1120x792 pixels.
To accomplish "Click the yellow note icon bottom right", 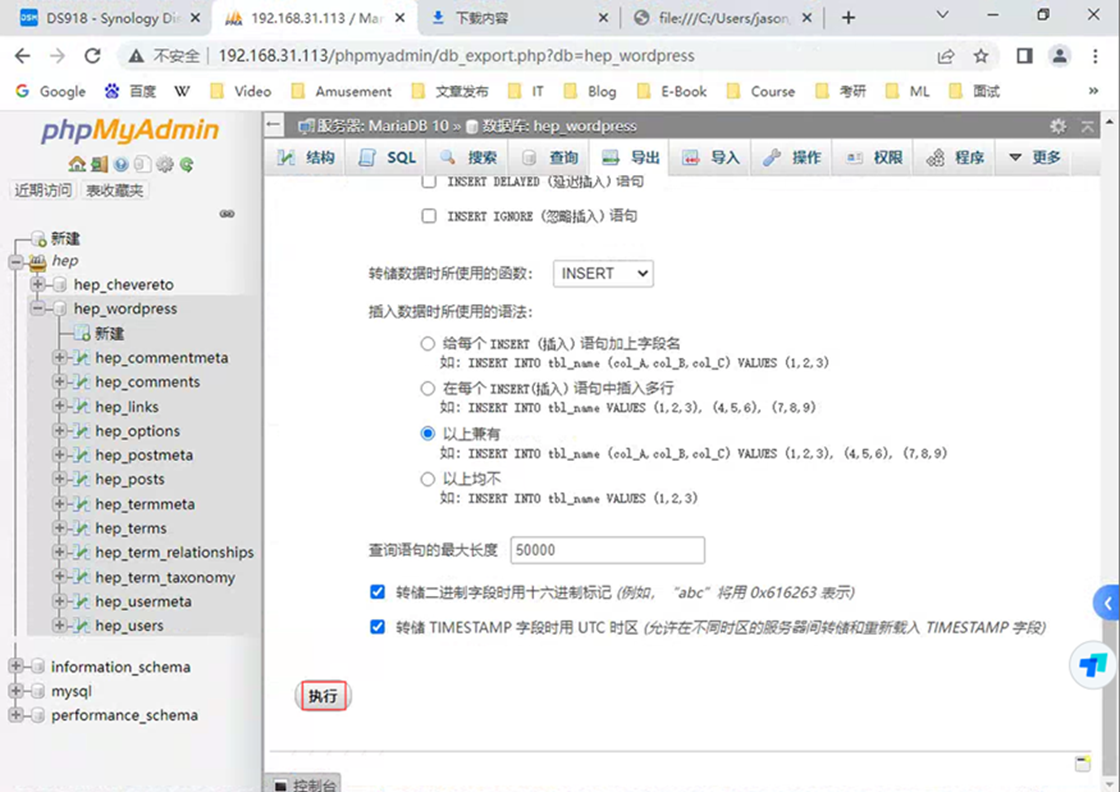I will point(1083,763).
